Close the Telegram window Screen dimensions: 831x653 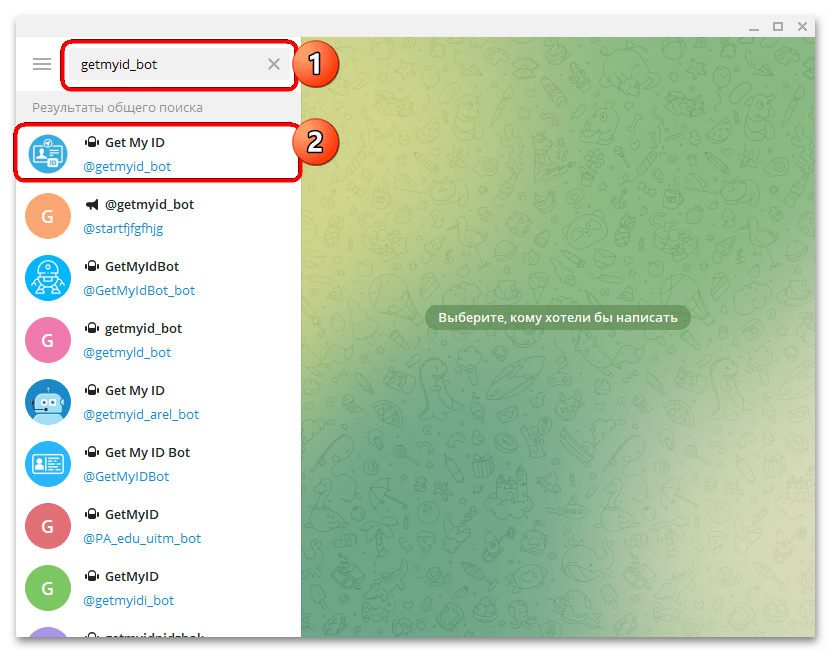tap(802, 27)
